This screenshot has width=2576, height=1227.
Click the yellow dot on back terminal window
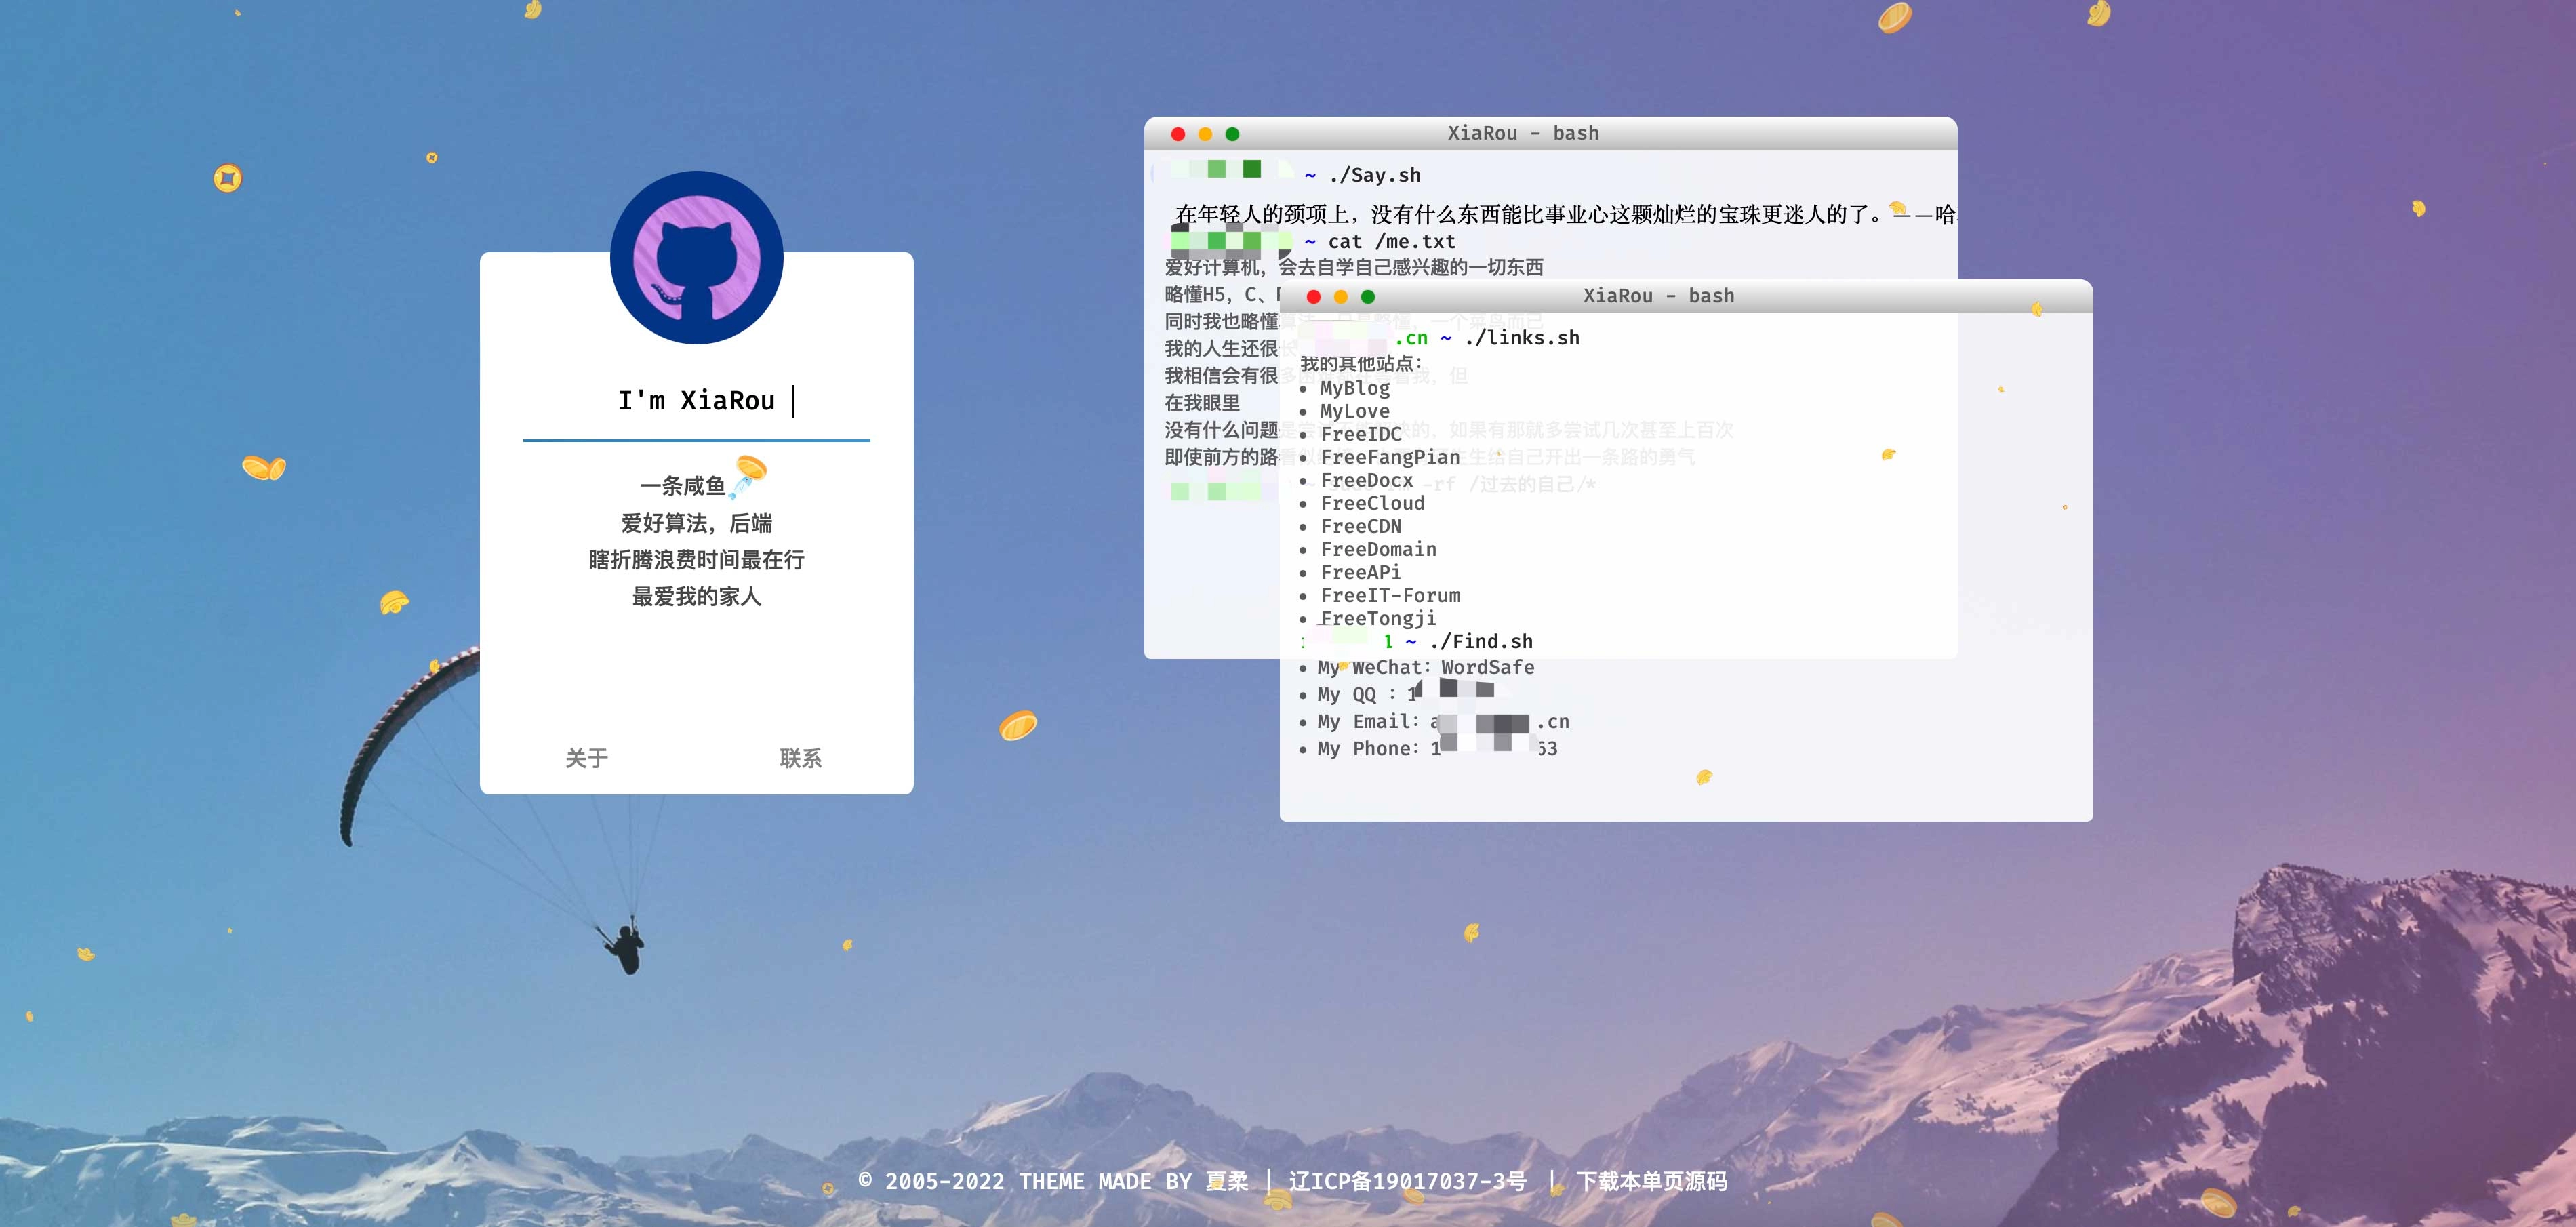[1205, 134]
